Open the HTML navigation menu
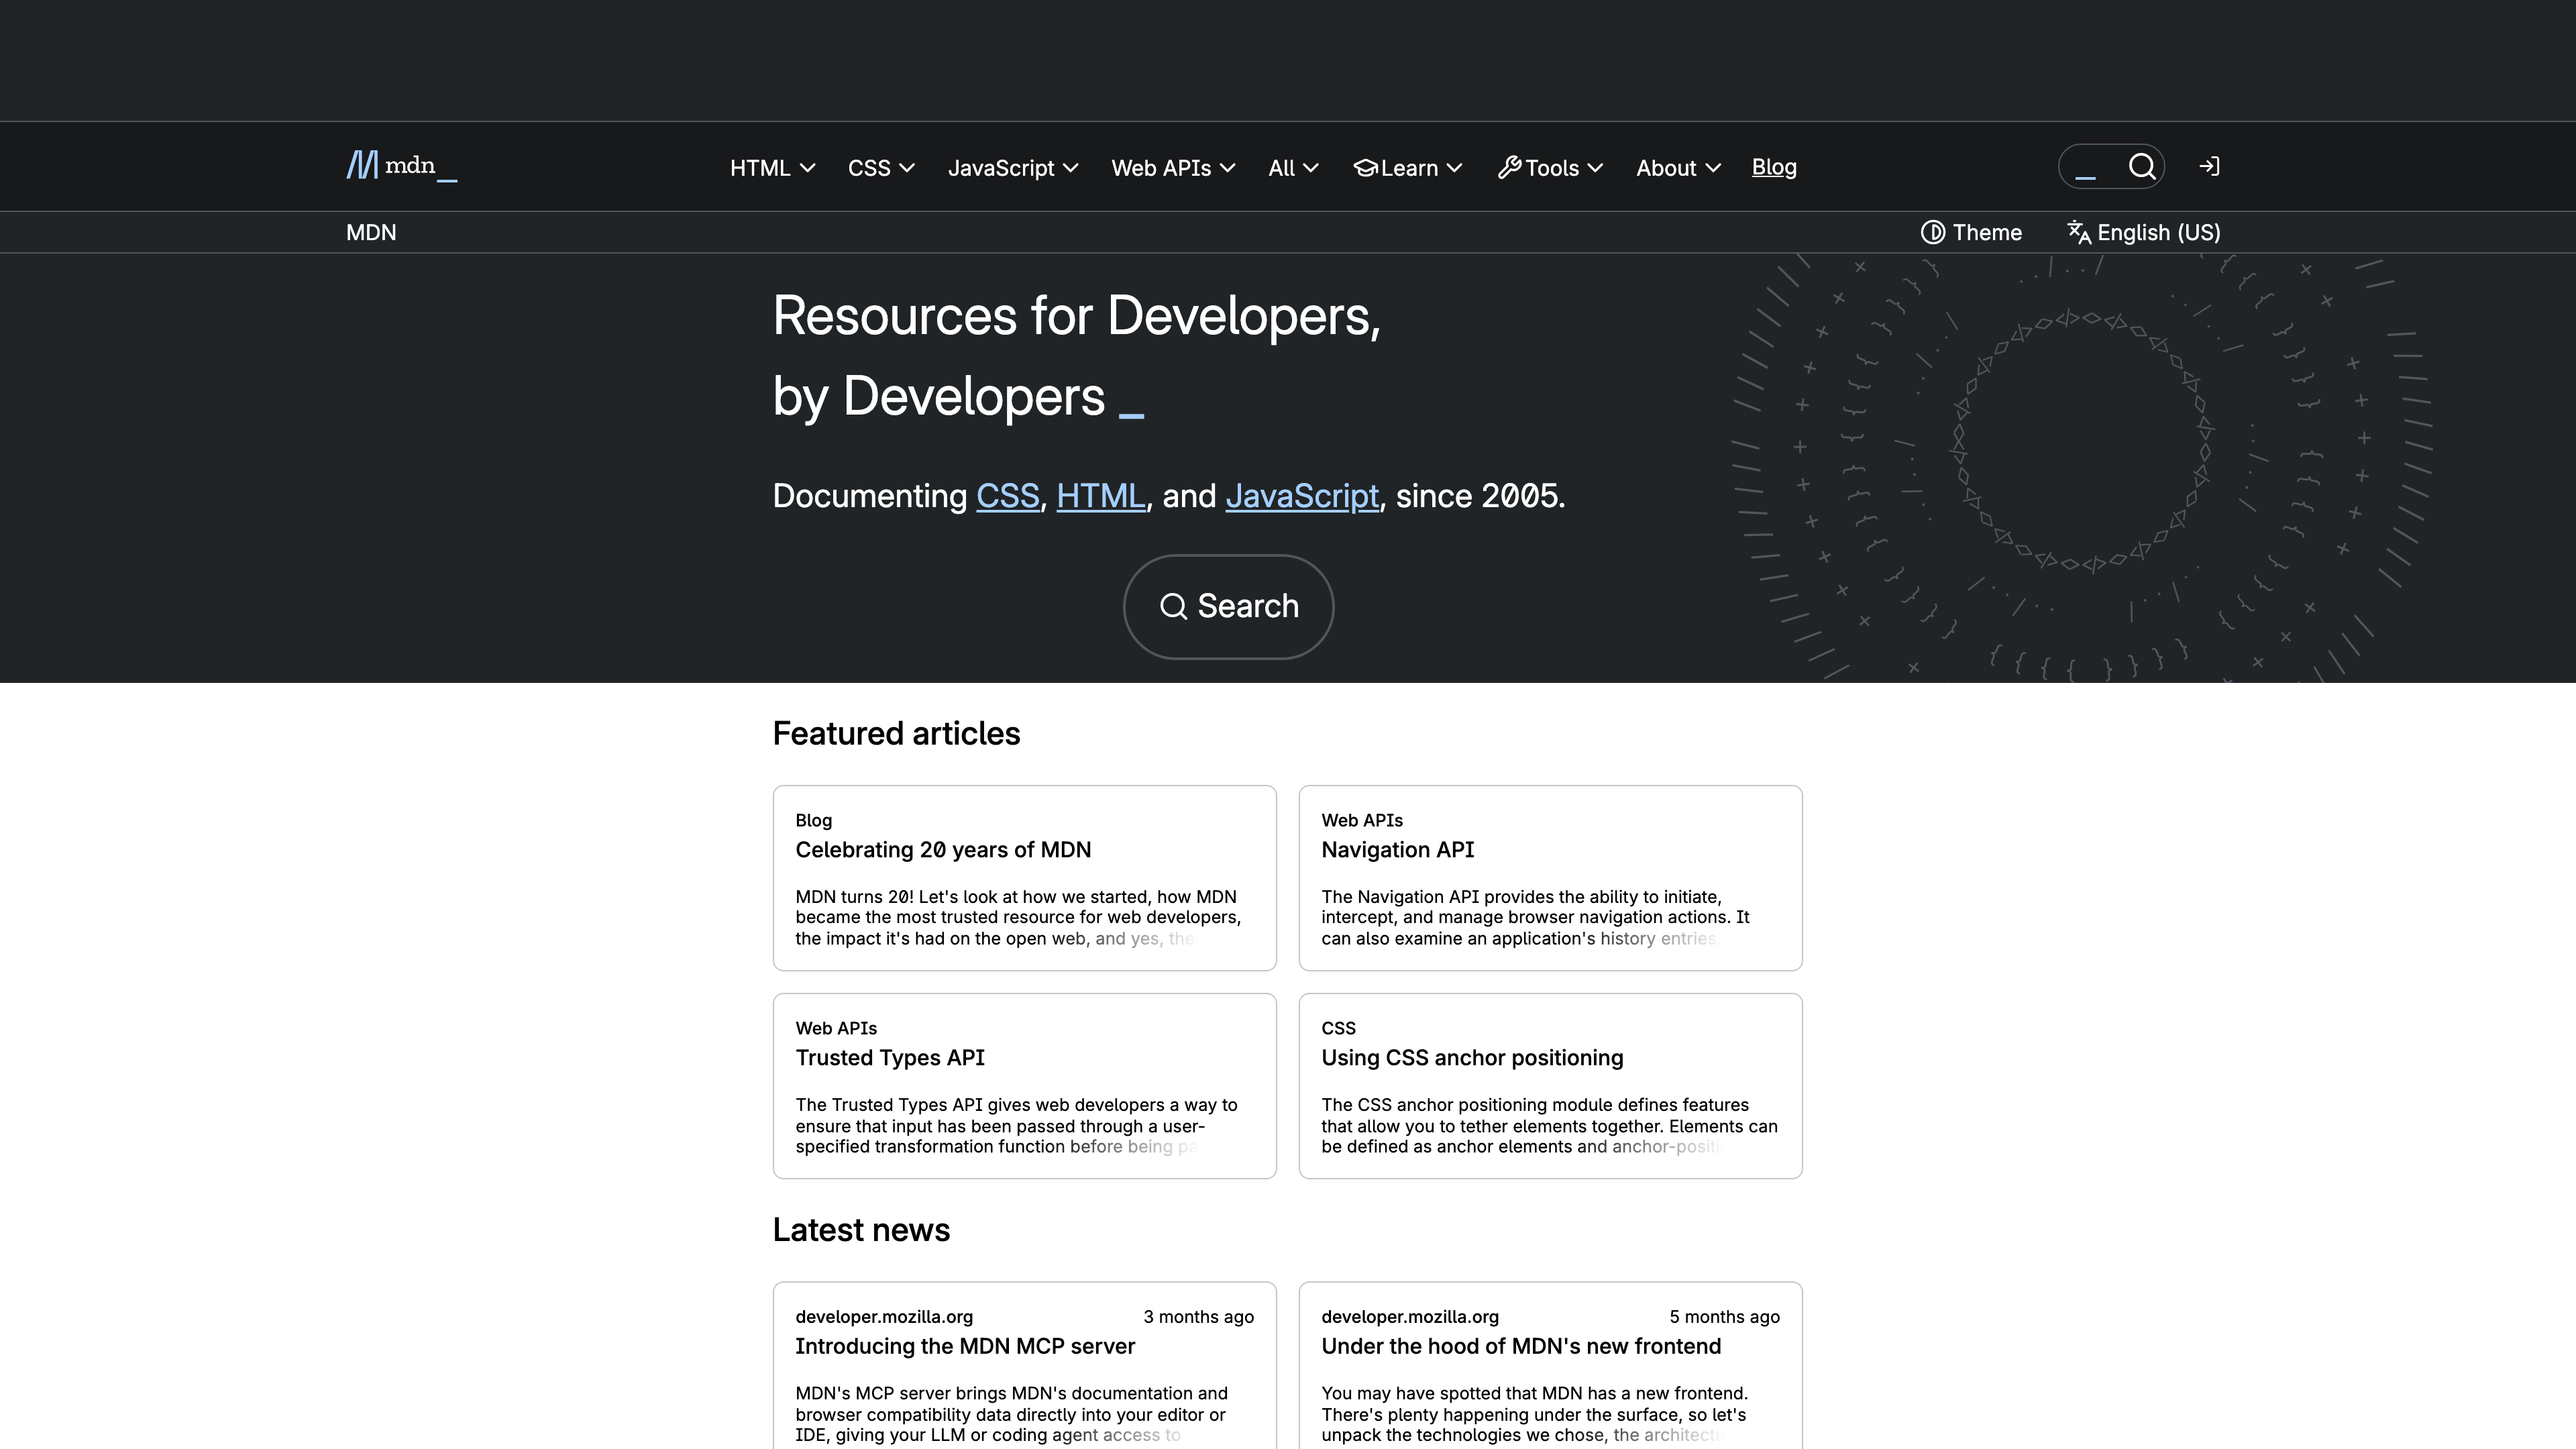 772,167
